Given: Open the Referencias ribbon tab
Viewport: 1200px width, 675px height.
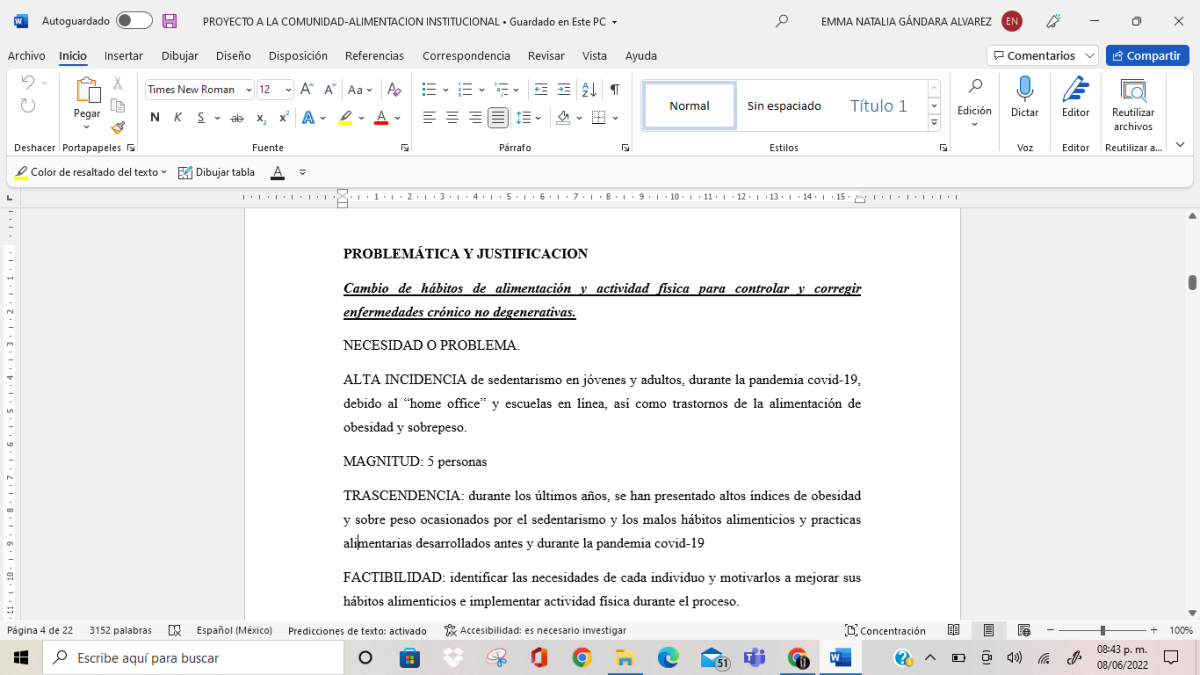Looking at the screenshot, I should [x=374, y=56].
